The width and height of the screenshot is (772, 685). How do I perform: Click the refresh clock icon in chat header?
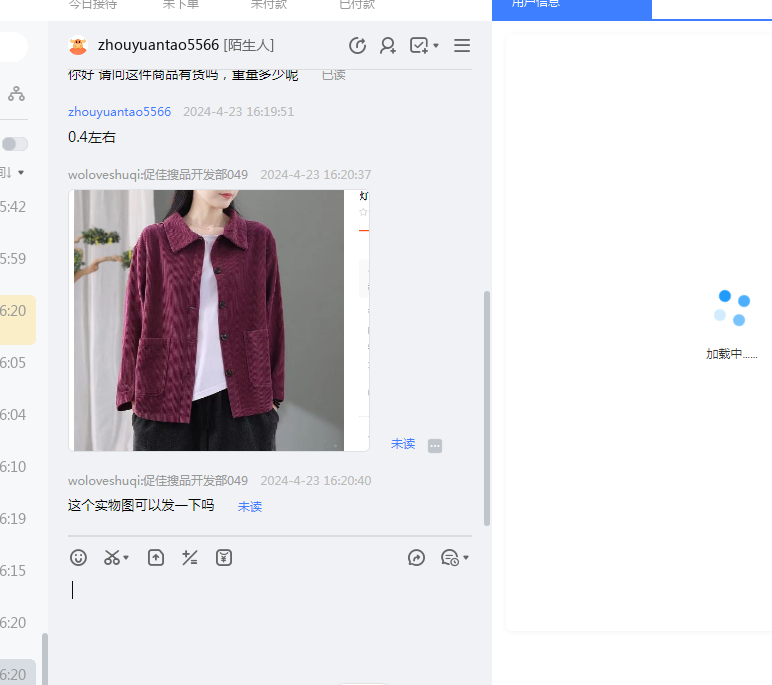[357, 46]
